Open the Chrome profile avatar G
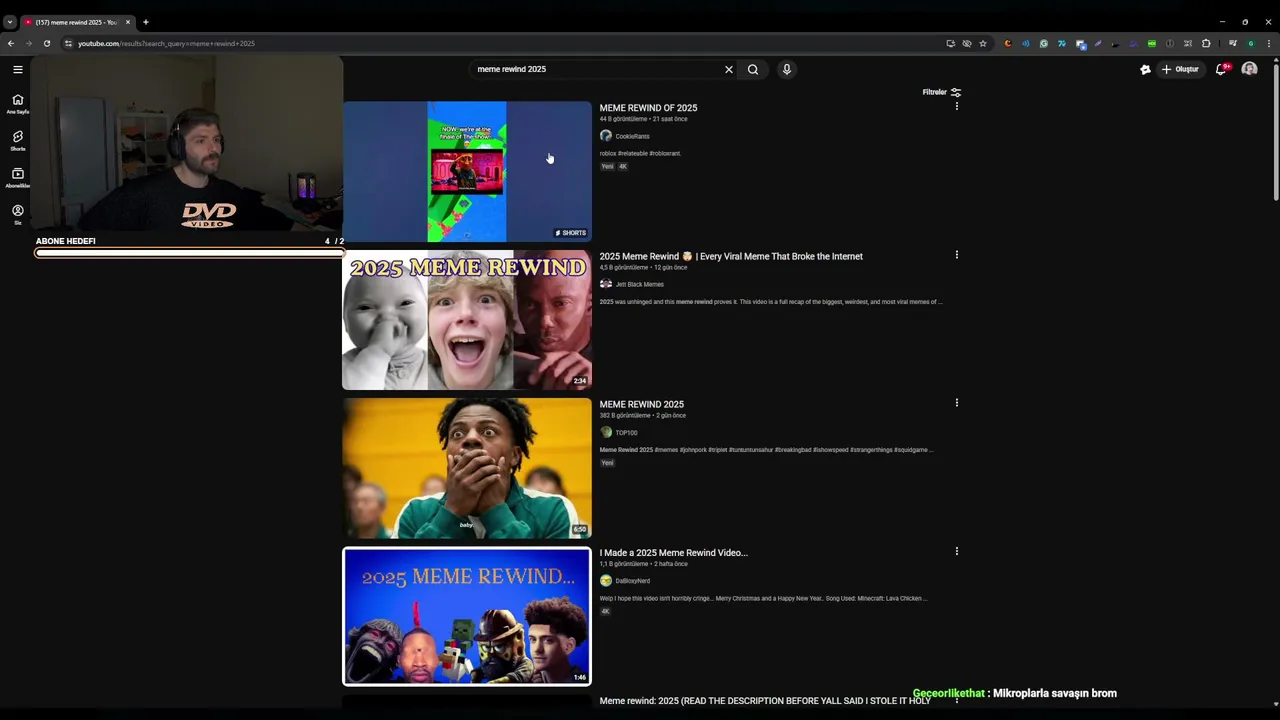Screen dimensions: 1280x720 [x=1251, y=43]
